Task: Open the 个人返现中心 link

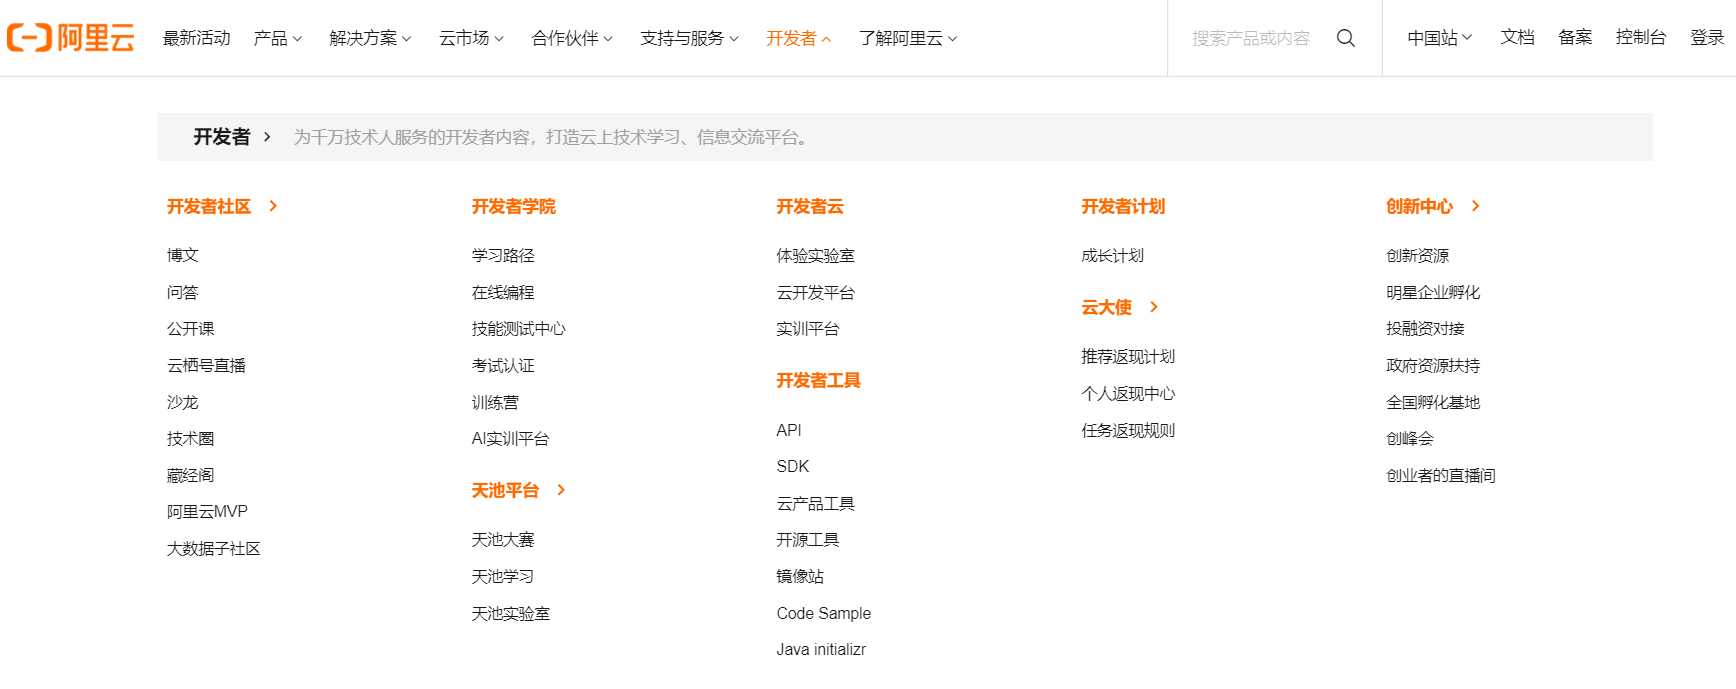Action: click(1128, 393)
